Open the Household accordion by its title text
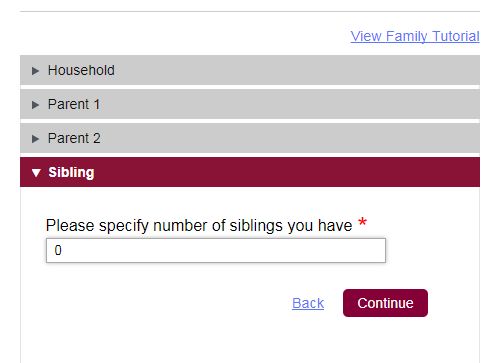This screenshot has width=489, height=363. pyautogui.click(x=81, y=70)
